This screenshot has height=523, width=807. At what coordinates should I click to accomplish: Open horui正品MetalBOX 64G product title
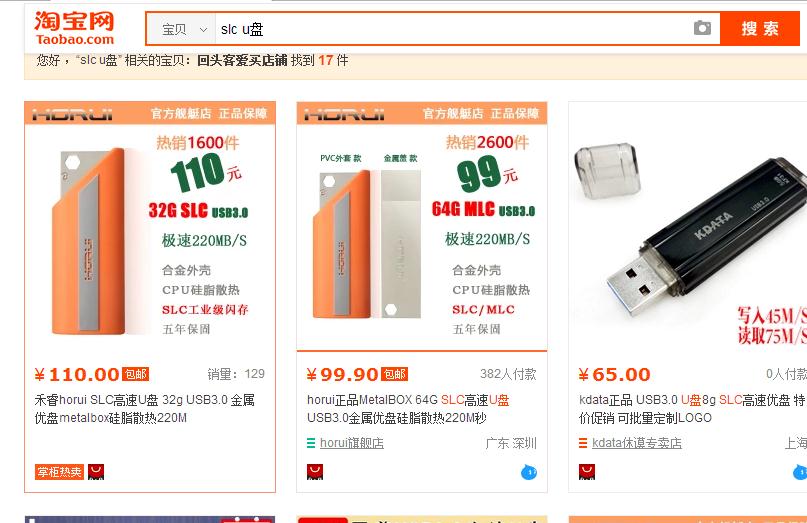point(408,409)
